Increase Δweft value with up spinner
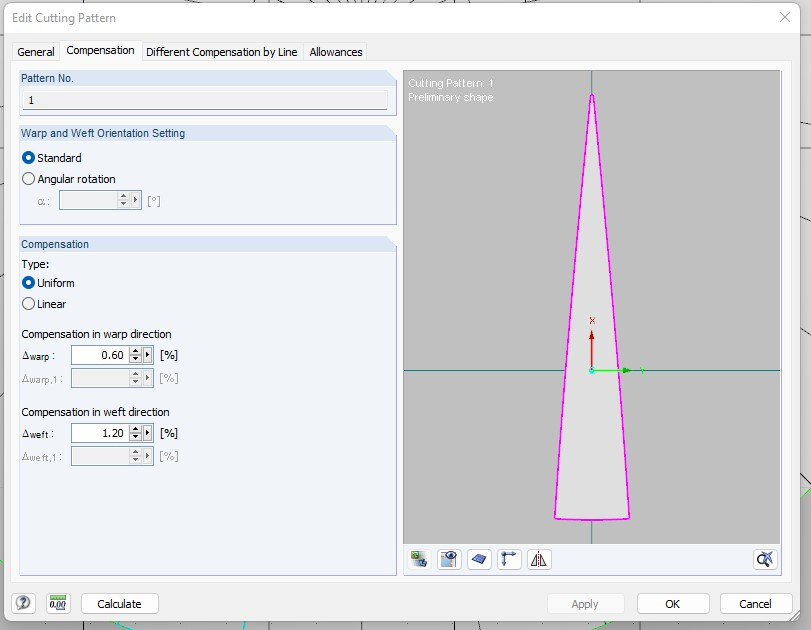The height and width of the screenshot is (630, 811). coord(136,429)
